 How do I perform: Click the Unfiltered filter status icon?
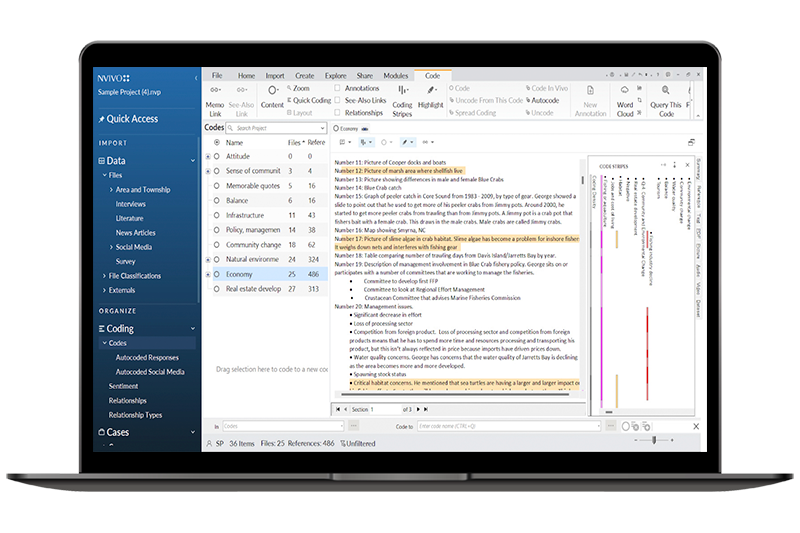[343, 444]
